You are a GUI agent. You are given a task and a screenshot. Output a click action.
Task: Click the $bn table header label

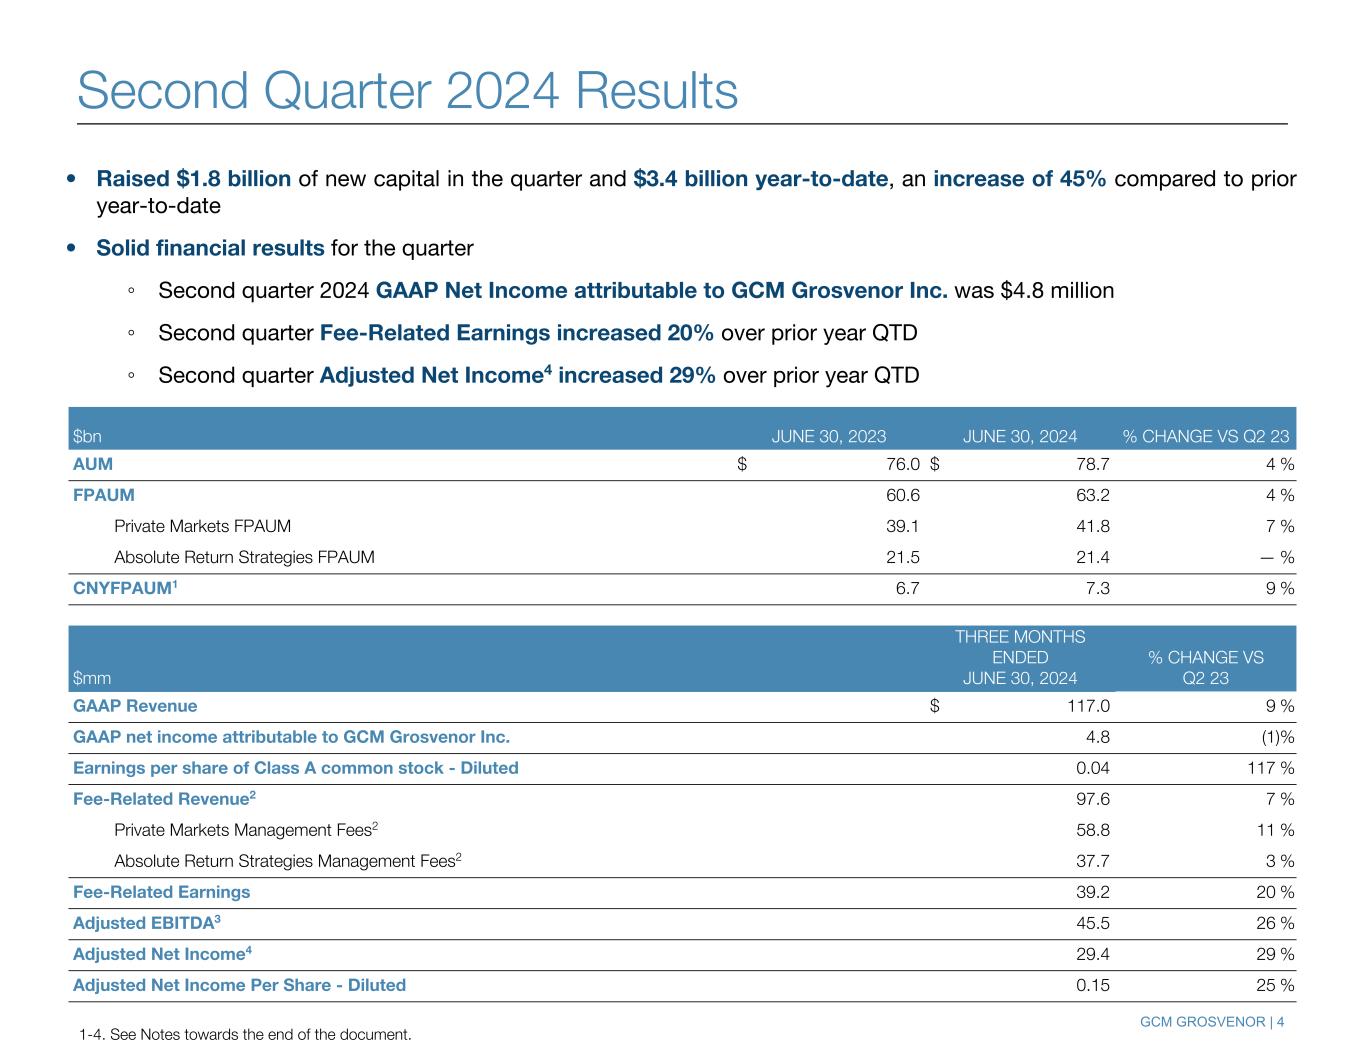pyautogui.click(x=87, y=436)
